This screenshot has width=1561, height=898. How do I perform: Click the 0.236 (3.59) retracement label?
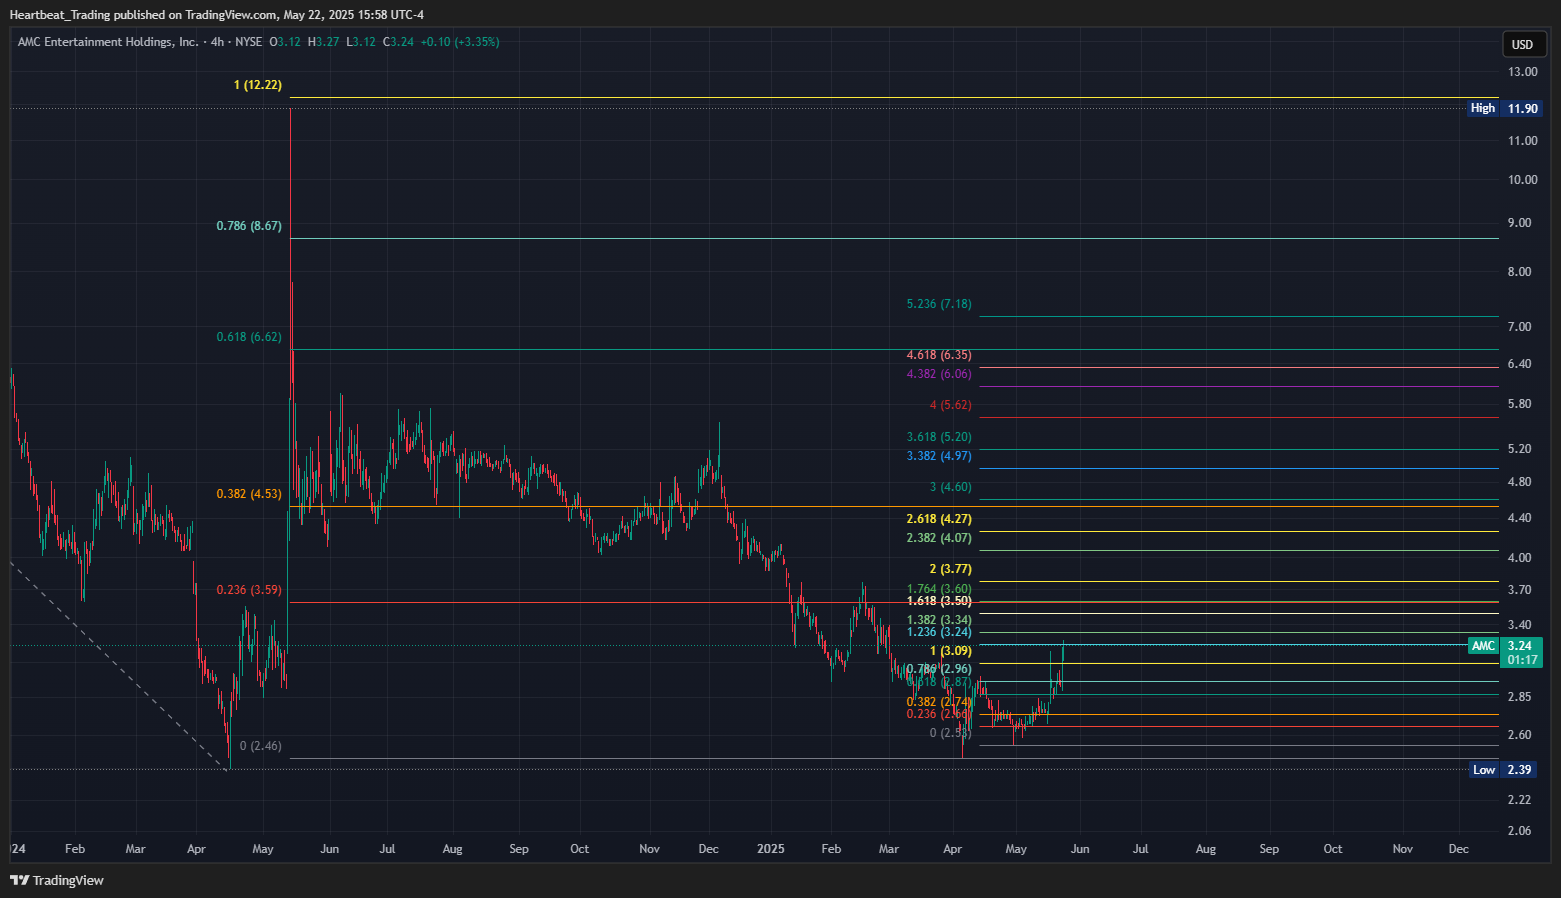pyautogui.click(x=249, y=590)
